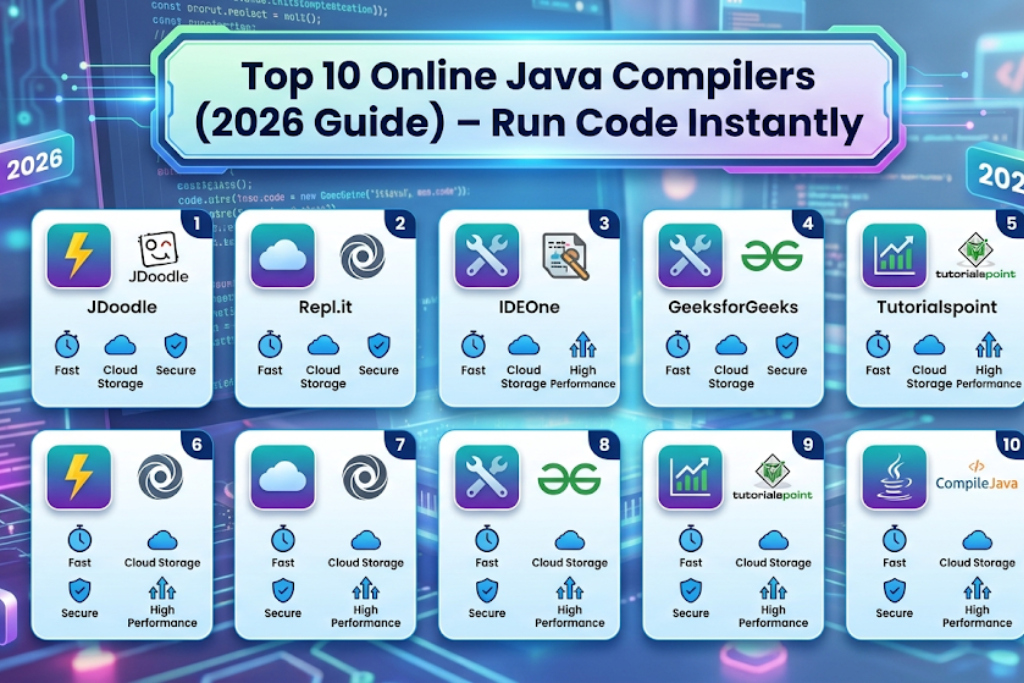Click the Fast stopwatch icon on the JDoodle card
Viewport: 1024px width, 683px height.
point(67,345)
